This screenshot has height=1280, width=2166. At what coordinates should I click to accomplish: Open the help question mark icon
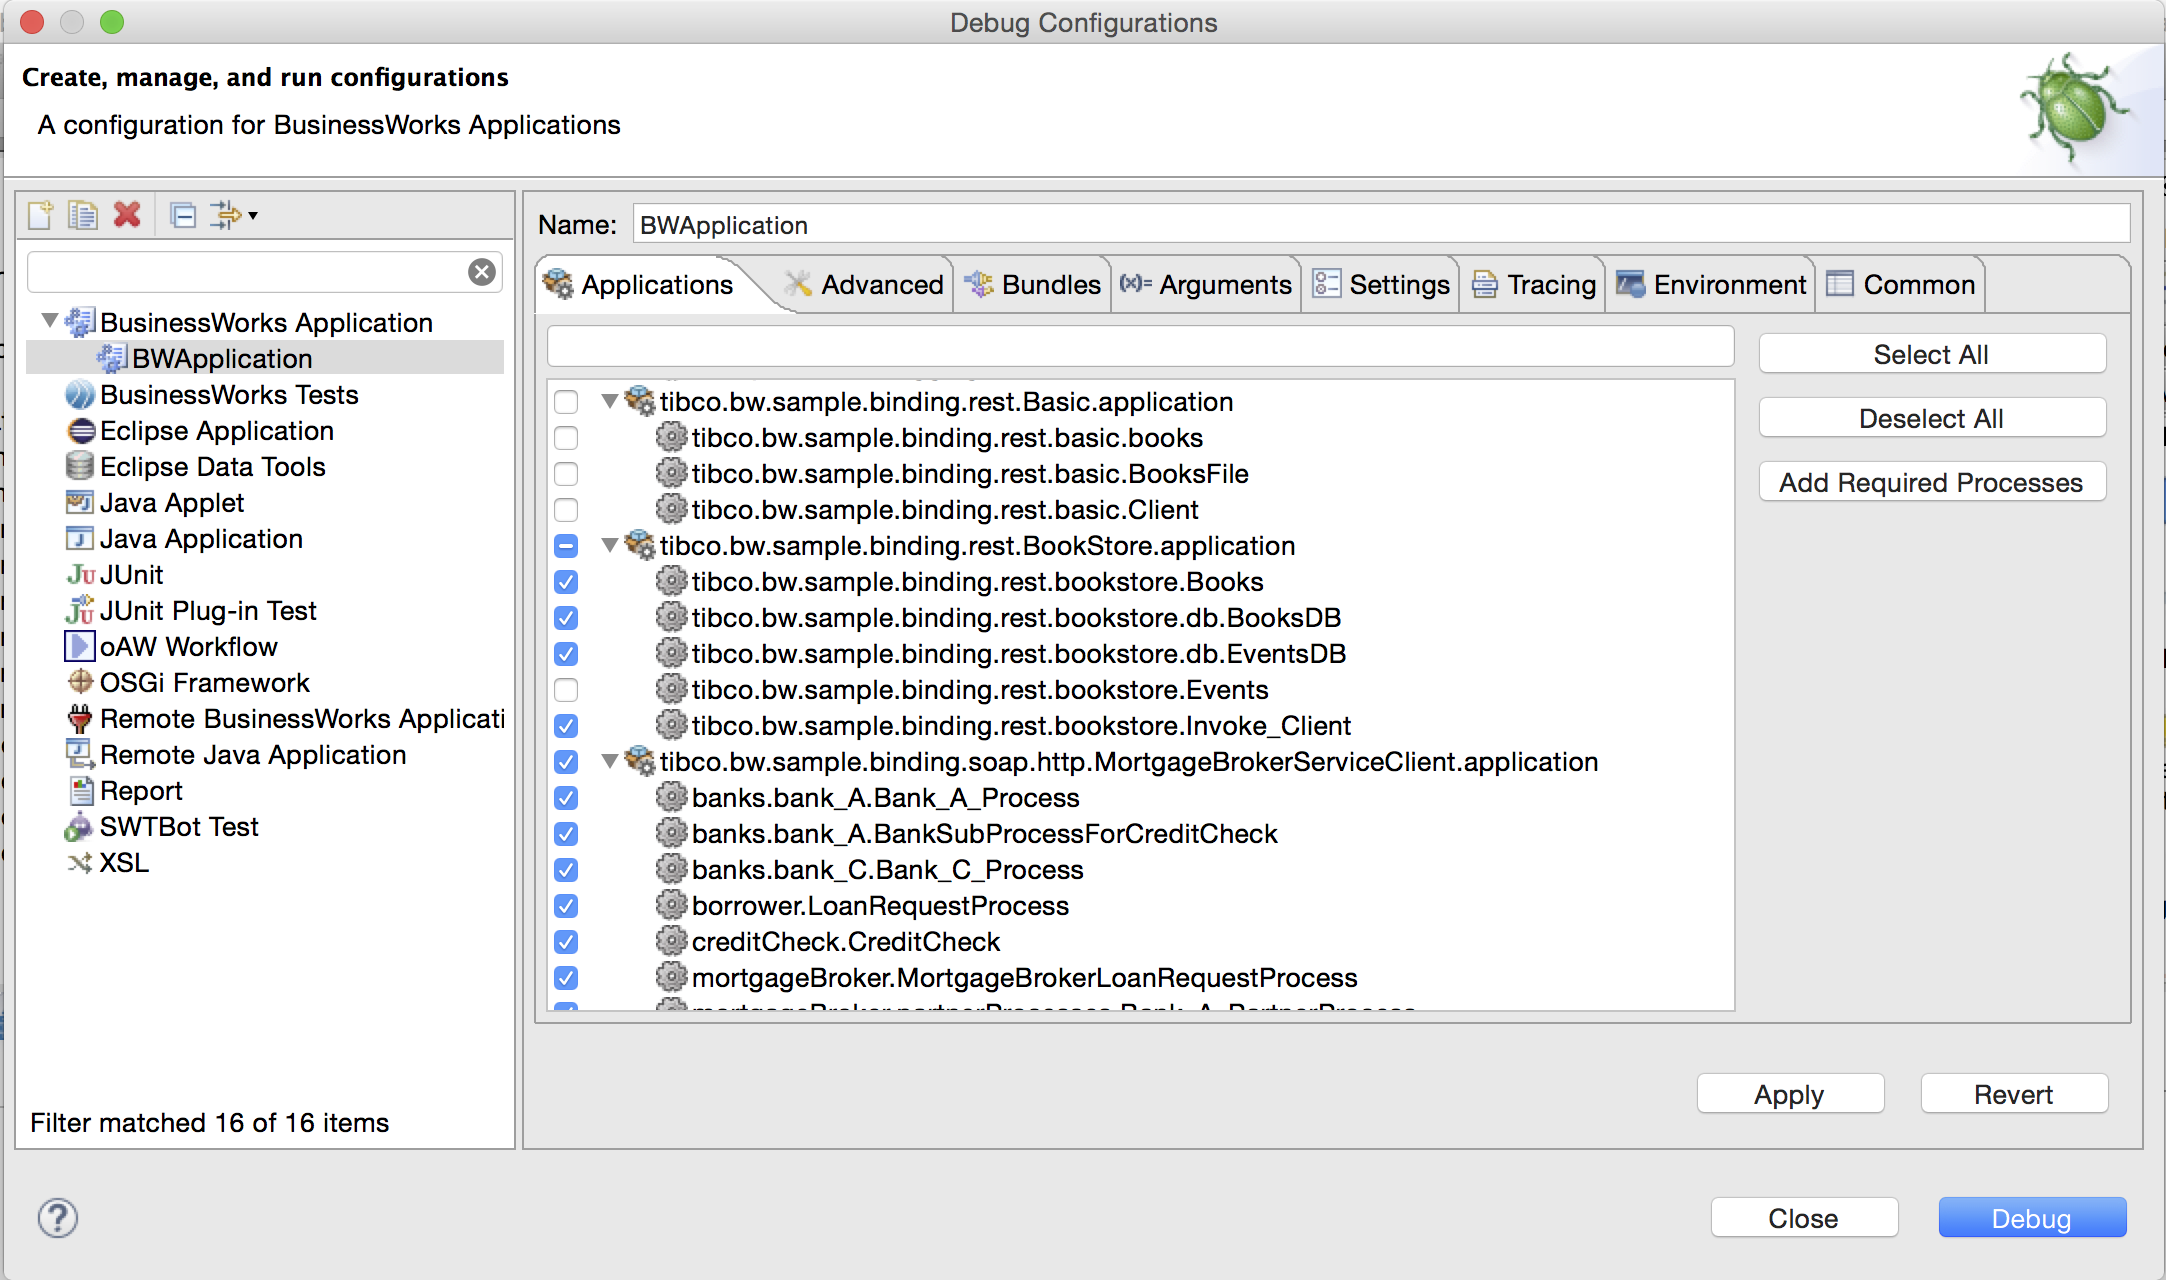pos(58,1218)
